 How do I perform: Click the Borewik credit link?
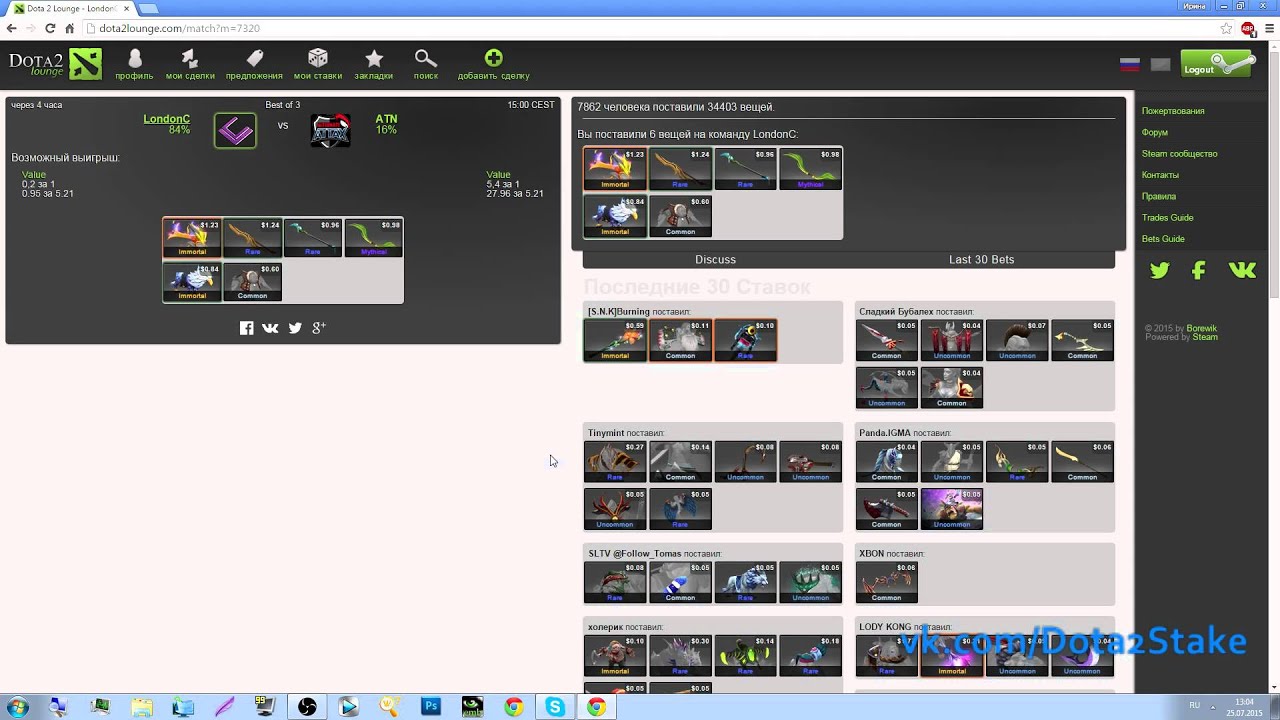click(x=1202, y=328)
